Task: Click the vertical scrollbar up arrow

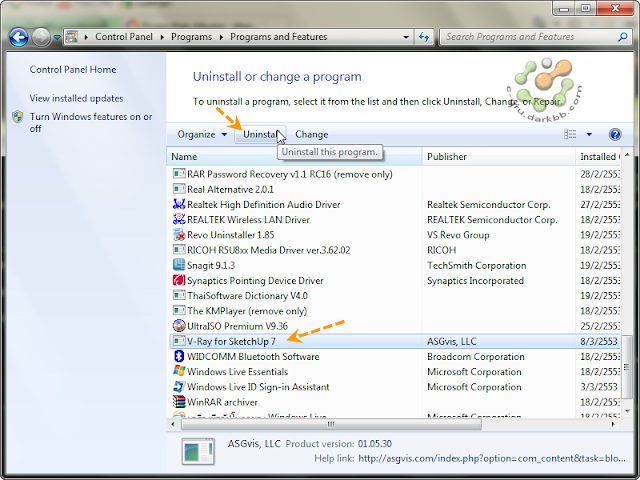Action: [627, 155]
